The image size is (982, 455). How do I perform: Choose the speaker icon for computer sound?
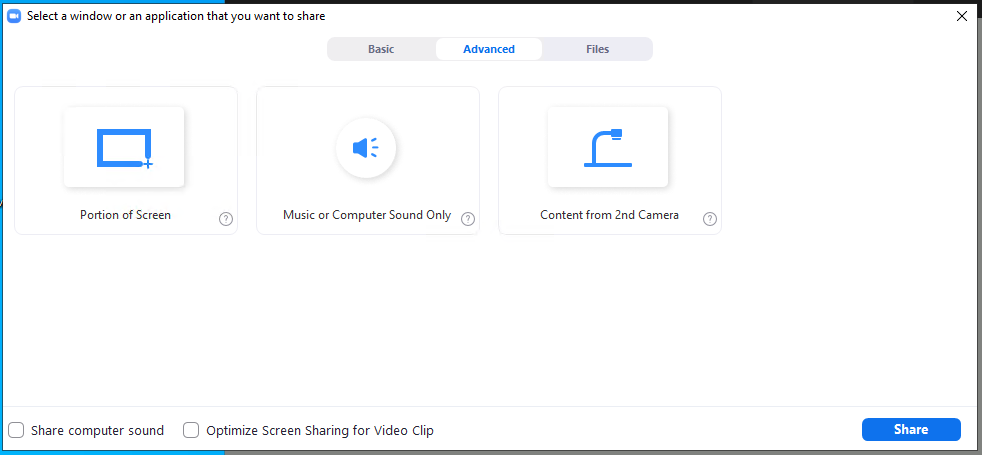(x=366, y=148)
